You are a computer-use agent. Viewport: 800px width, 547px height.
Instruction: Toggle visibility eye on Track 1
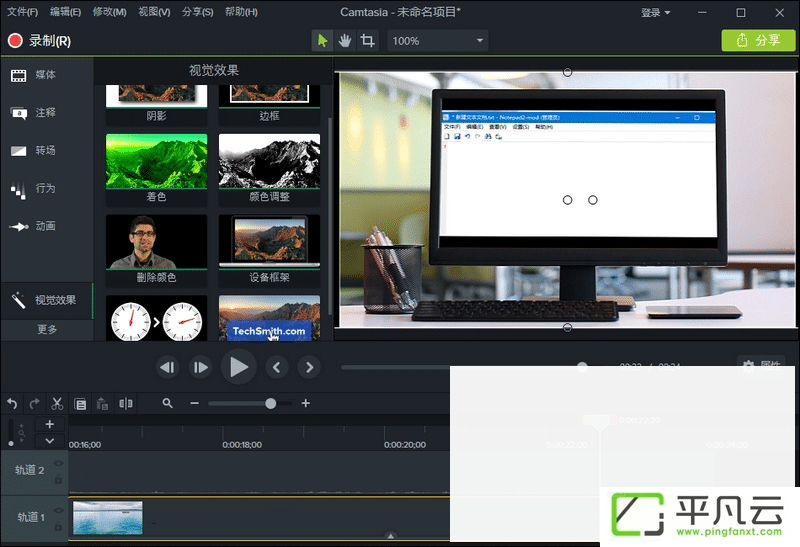pos(59,510)
